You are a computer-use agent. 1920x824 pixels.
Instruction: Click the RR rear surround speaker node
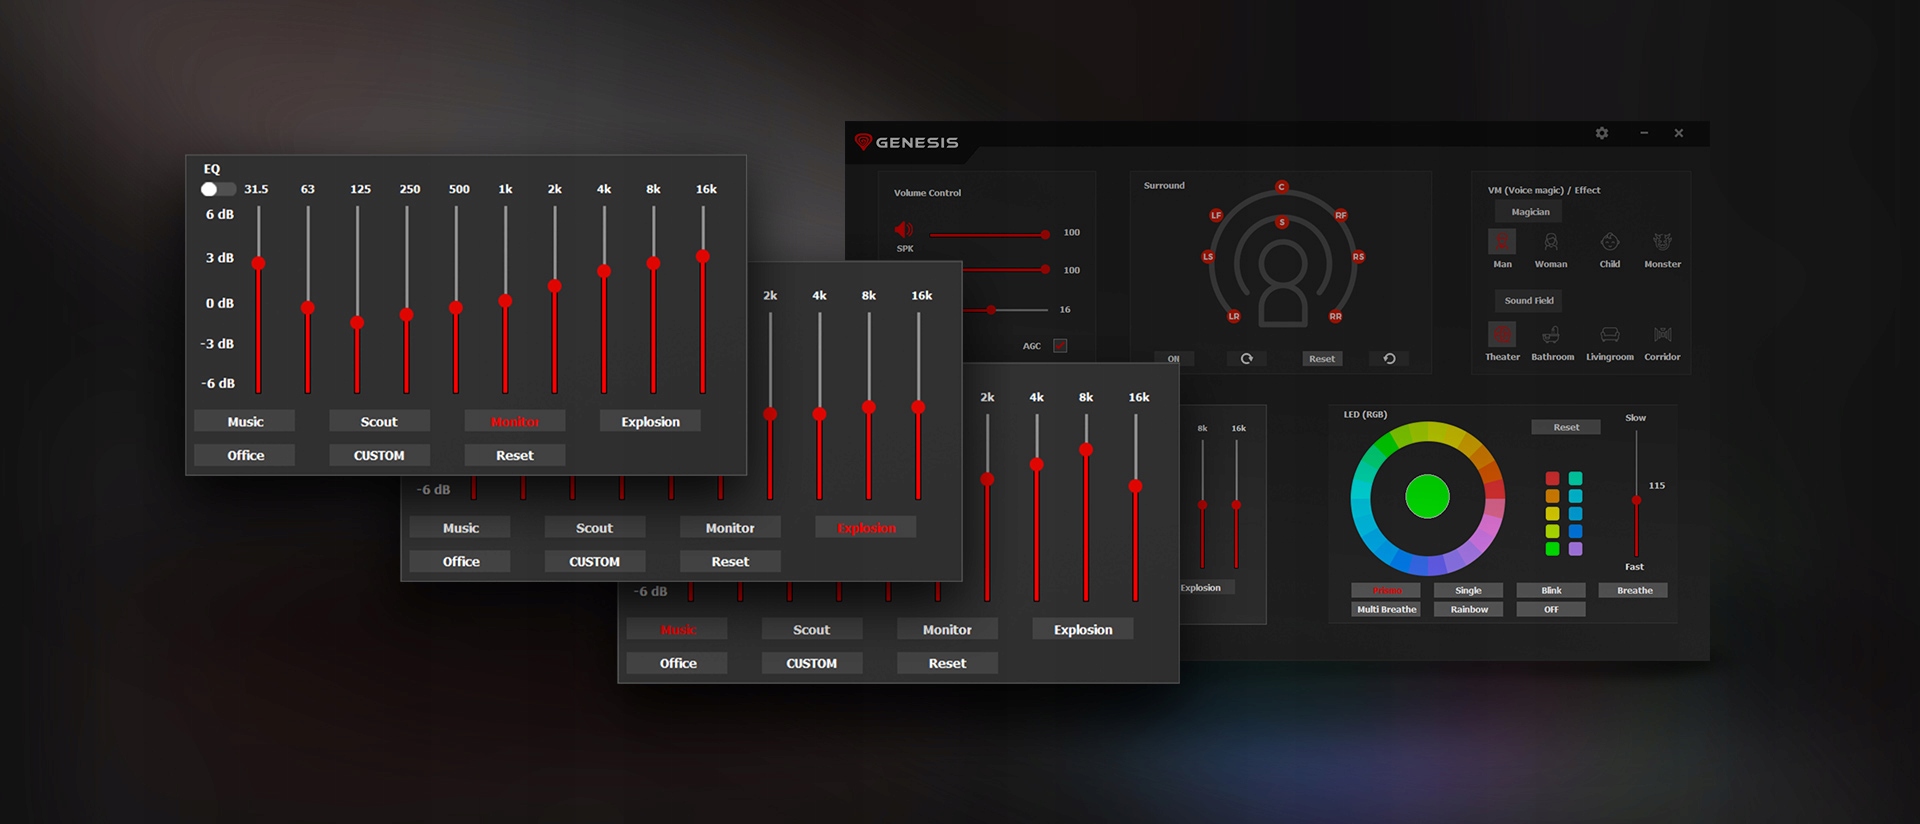(x=1335, y=316)
